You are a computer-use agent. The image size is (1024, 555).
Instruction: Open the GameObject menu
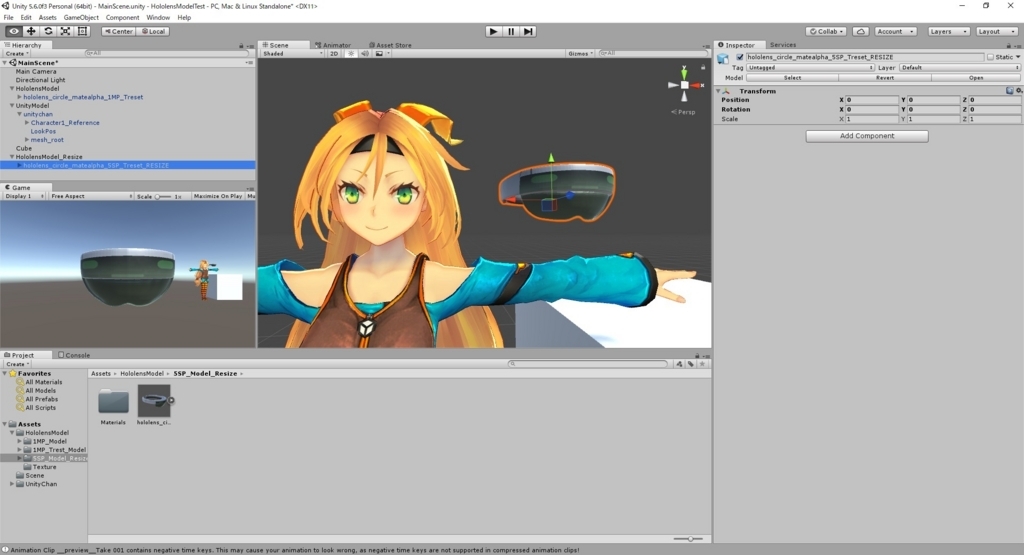[81, 18]
